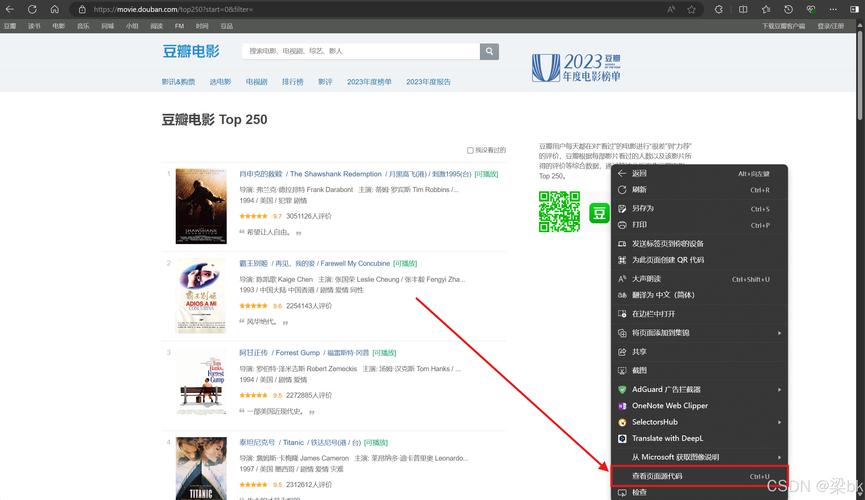Select 查看页面源代码 in context menu
The height and width of the screenshot is (500, 865).
coord(699,476)
